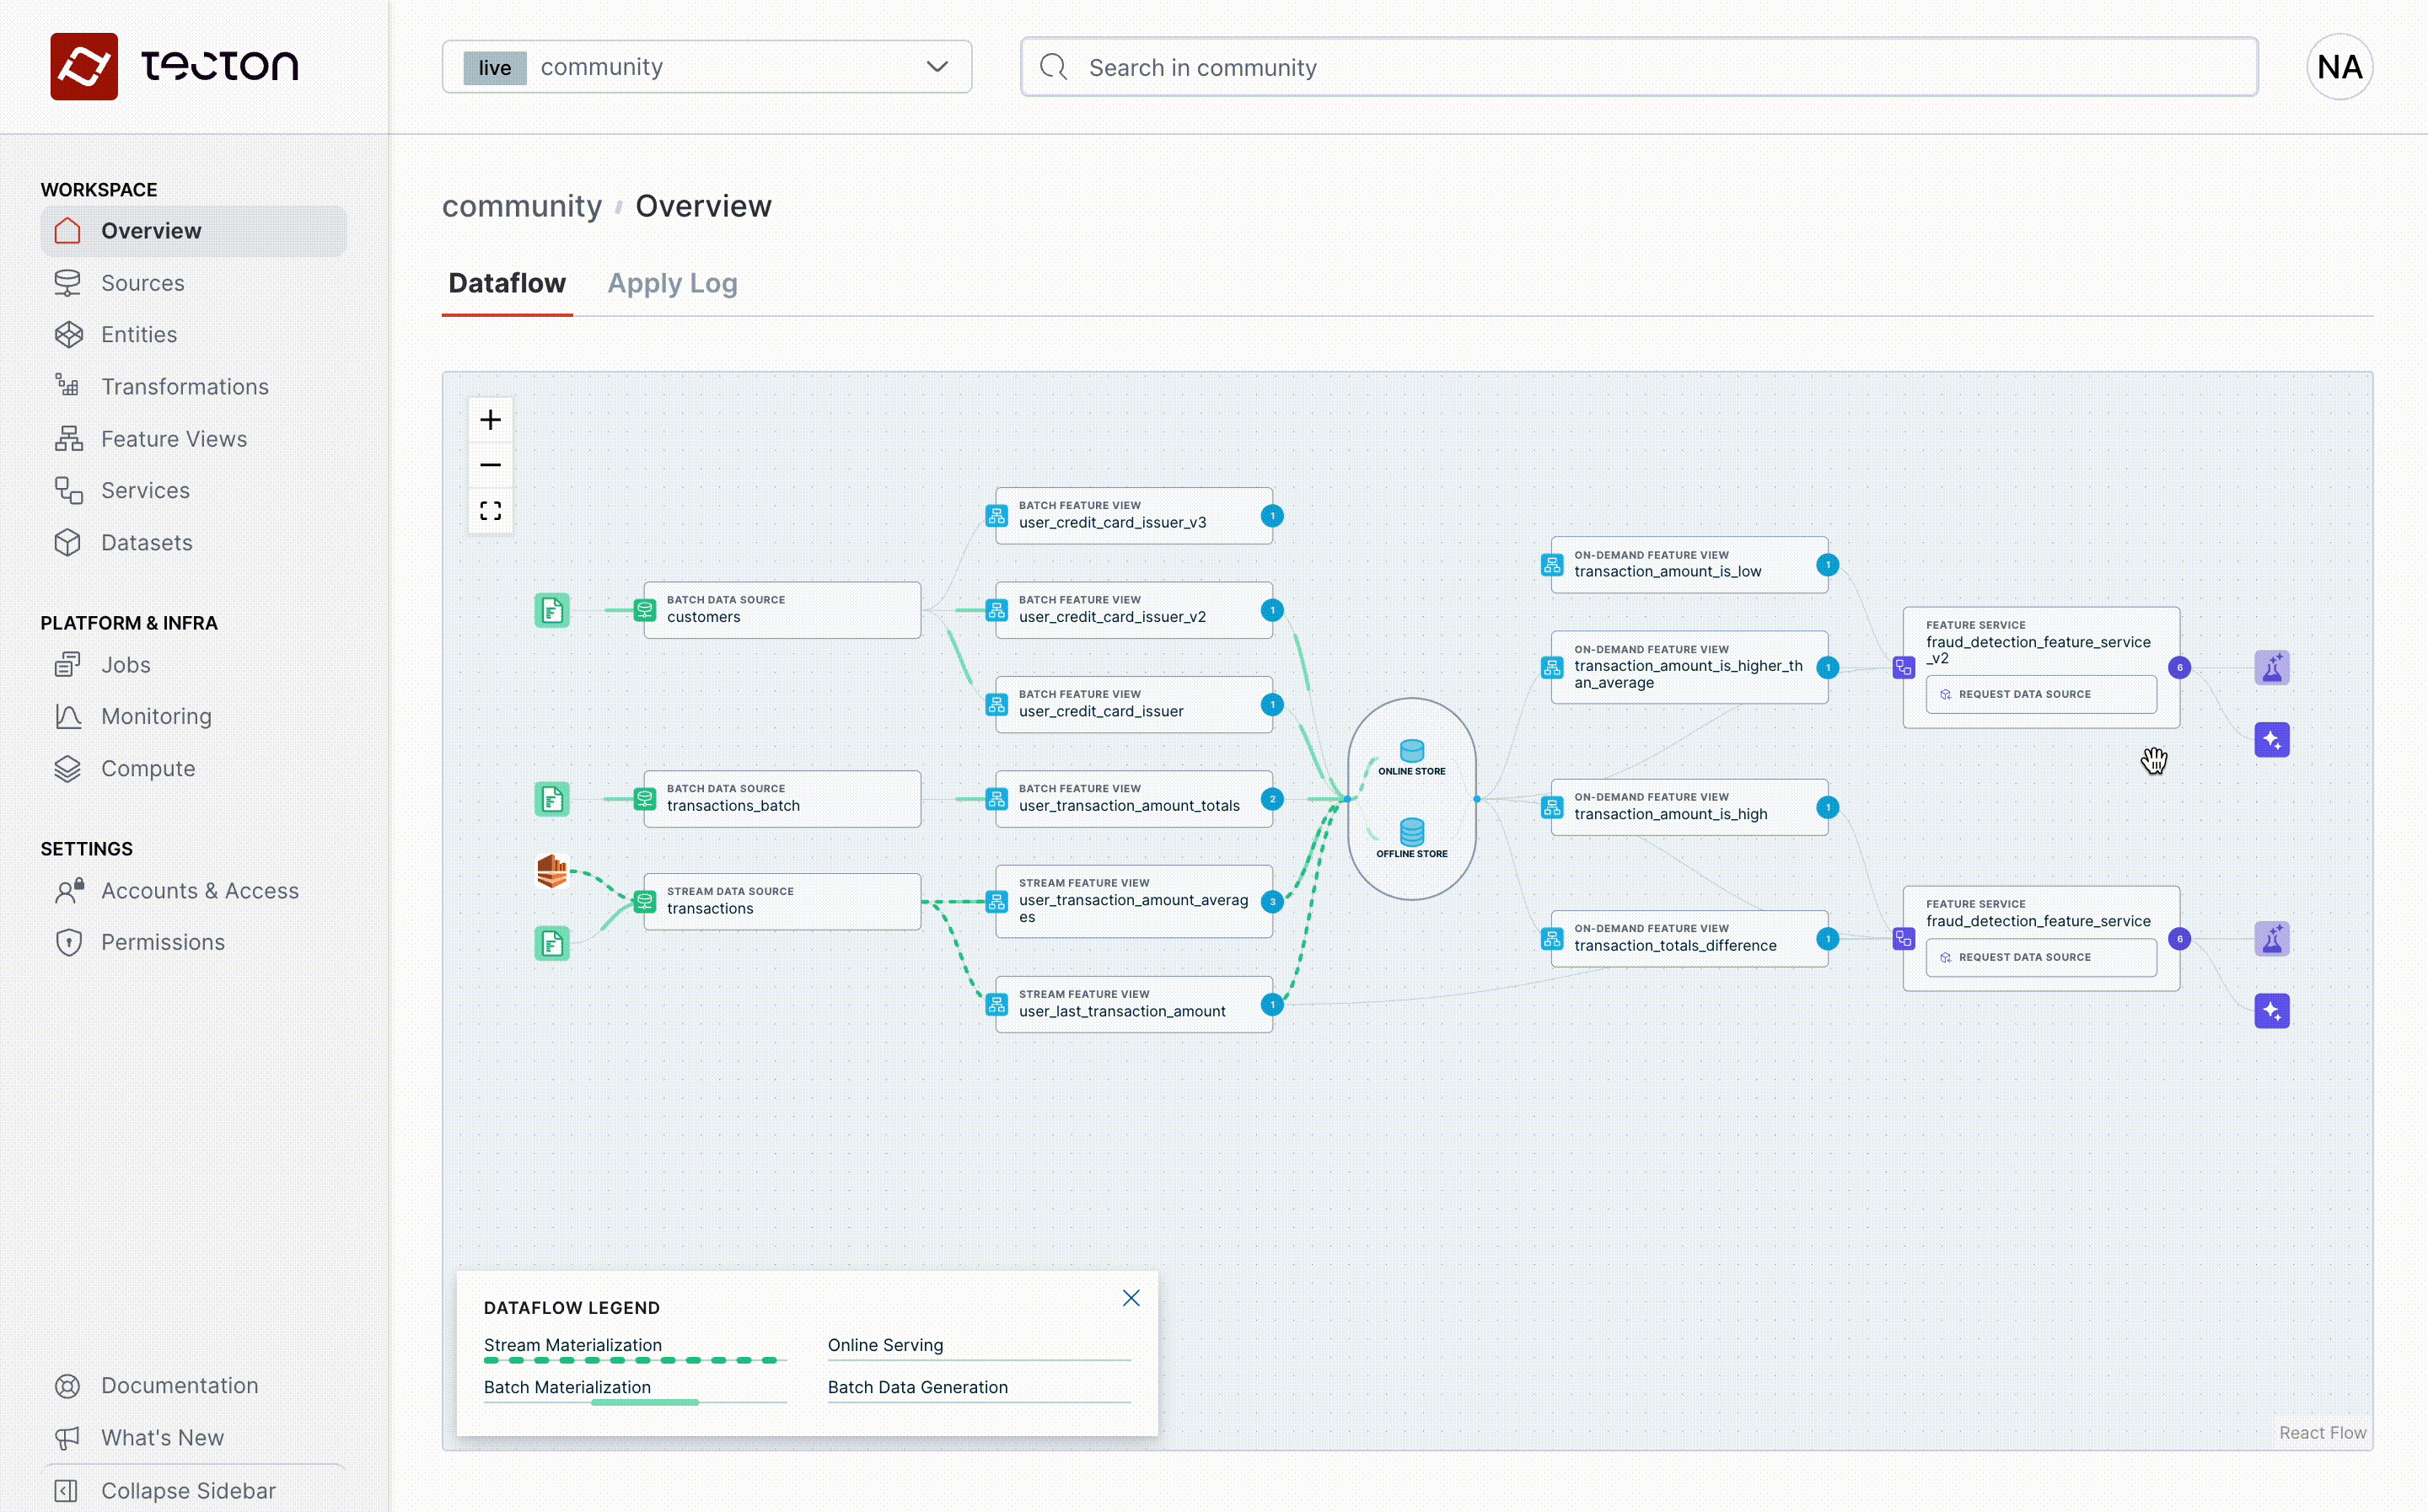Click the file icon below Kinesis icon
This screenshot has width=2428, height=1512.
(x=552, y=943)
